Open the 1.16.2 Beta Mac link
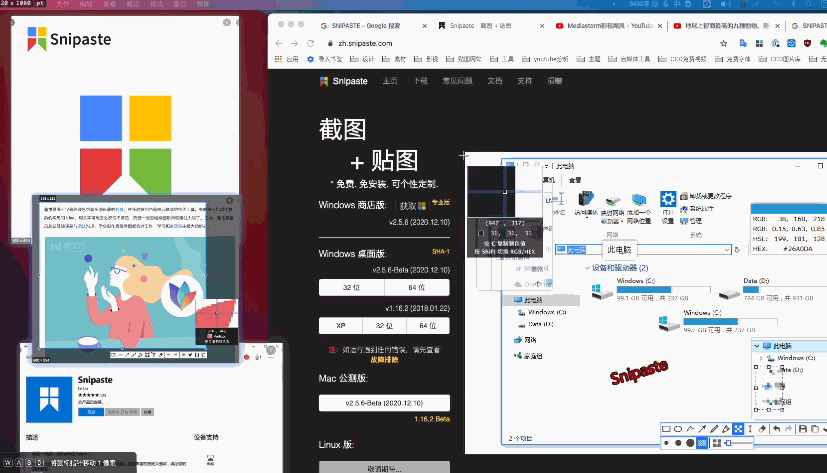 [432, 419]
